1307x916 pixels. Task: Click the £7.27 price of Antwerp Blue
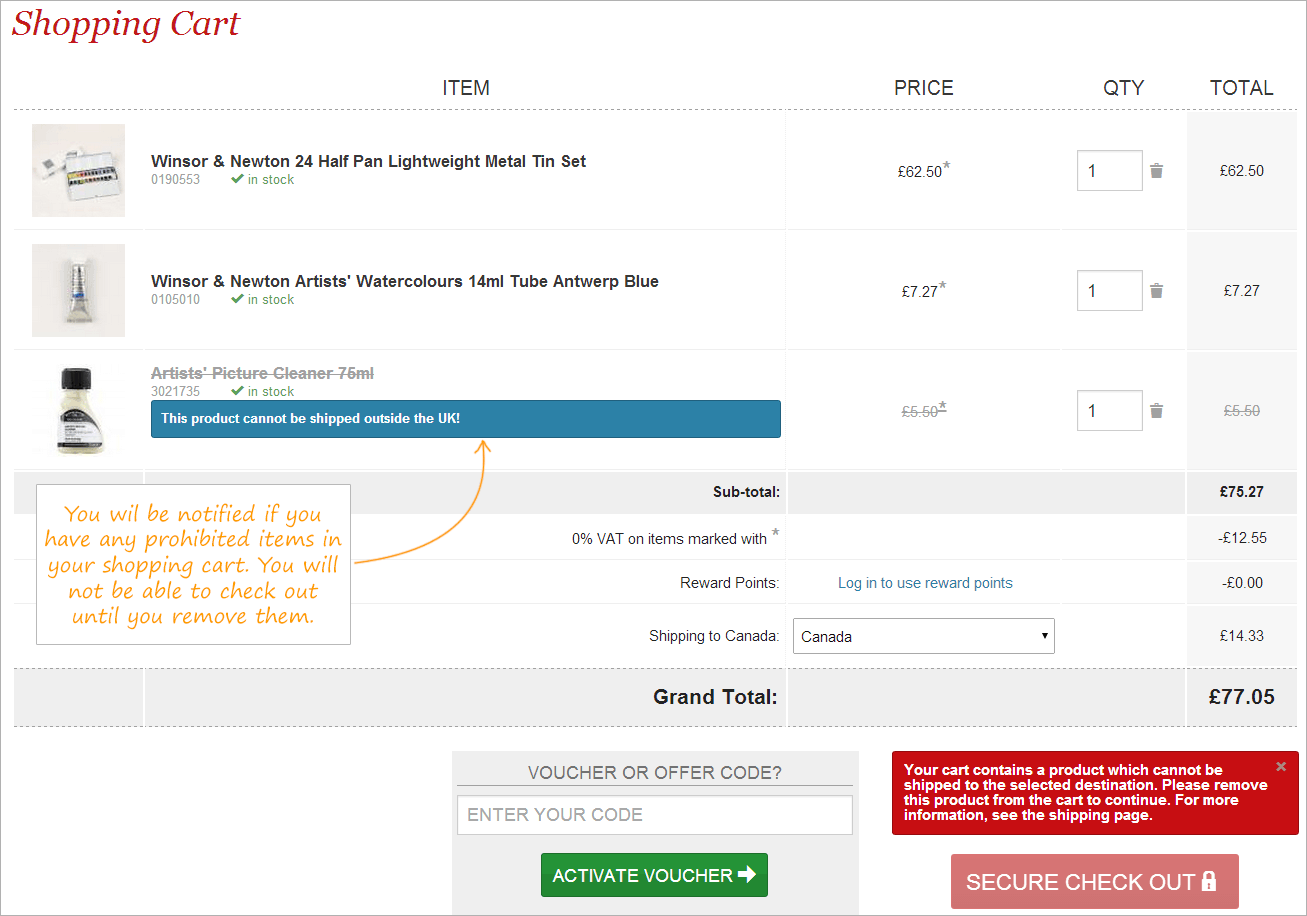(x=920, y=292)
